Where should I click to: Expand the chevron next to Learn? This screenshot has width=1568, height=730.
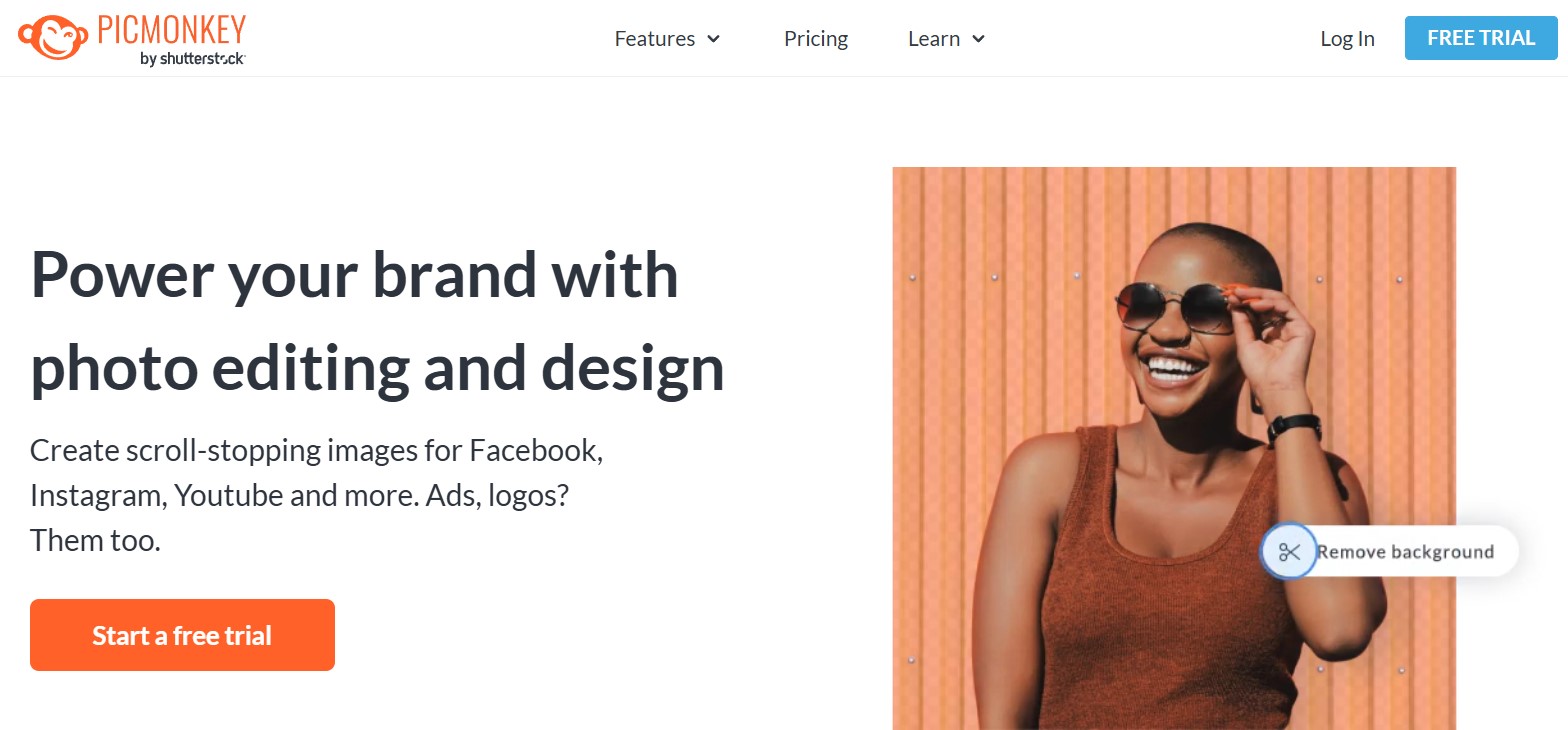tap(979, 39)
